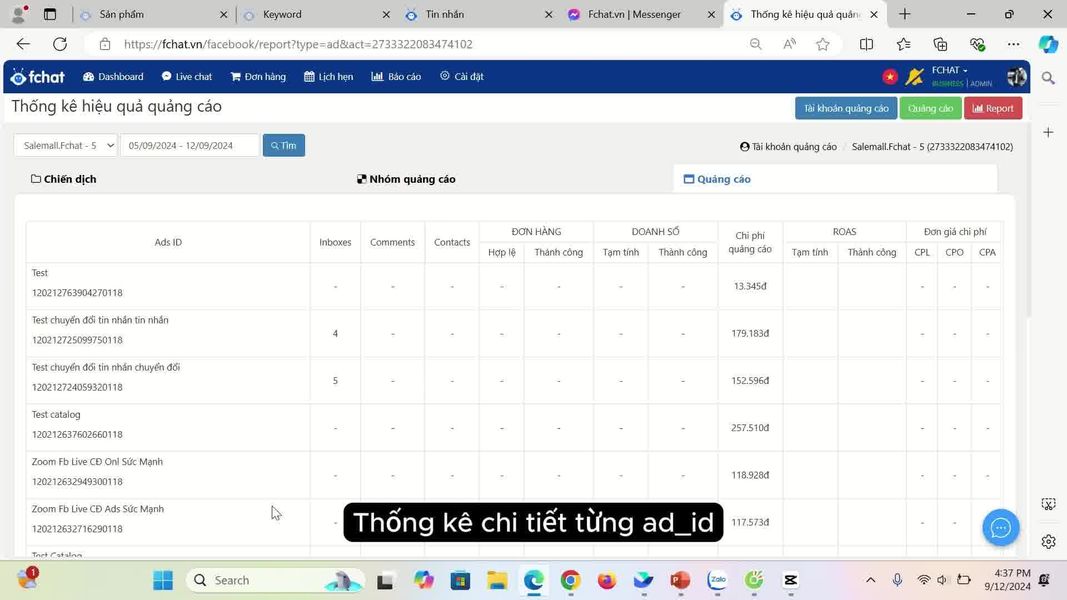Open PowerPoint from taskbar
This screenshot has height=600, width=1067.
click(x=680, y=580)
